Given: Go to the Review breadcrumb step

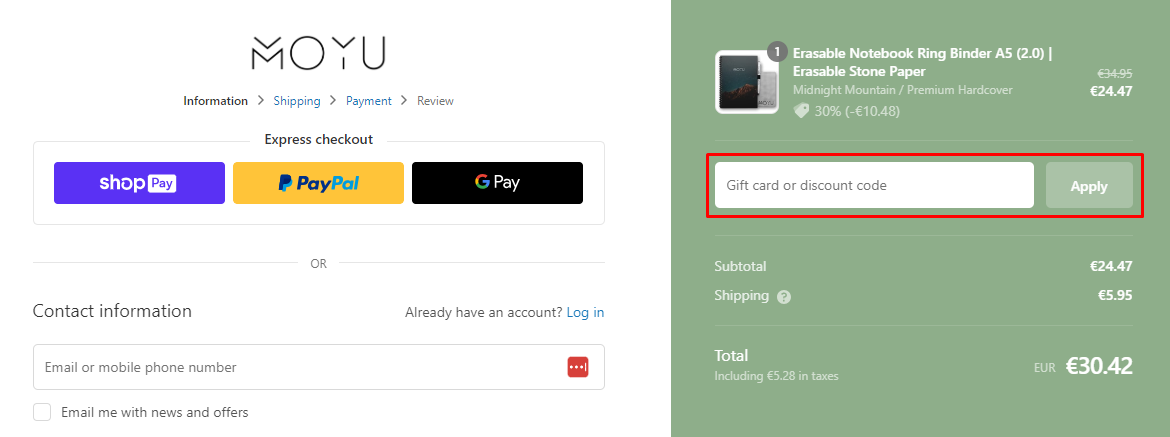Looking at the screenshot, I should click(435, 101).
